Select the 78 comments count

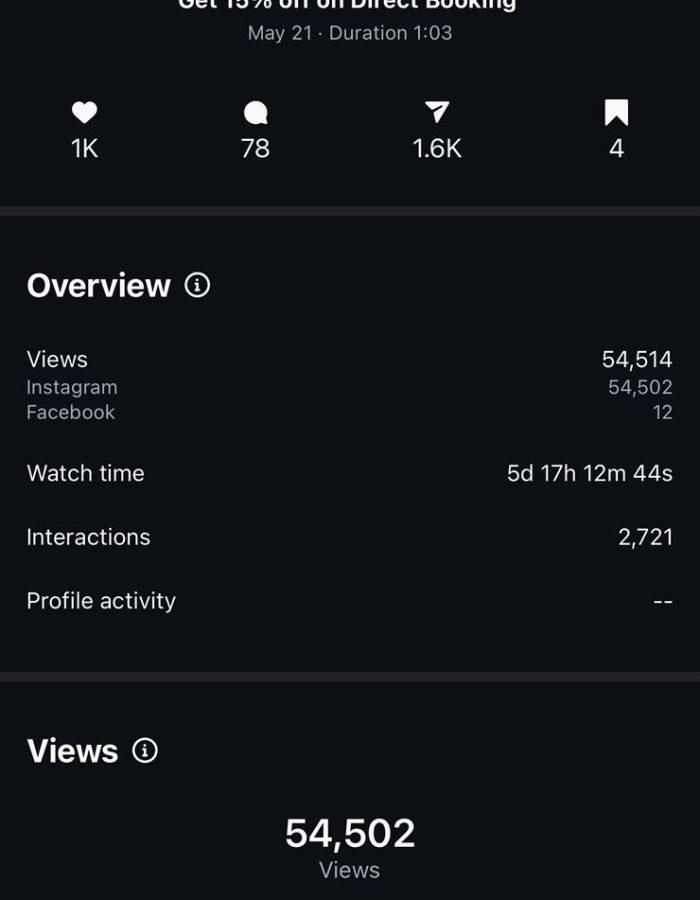pyautogui.click(x=255, y=149)
